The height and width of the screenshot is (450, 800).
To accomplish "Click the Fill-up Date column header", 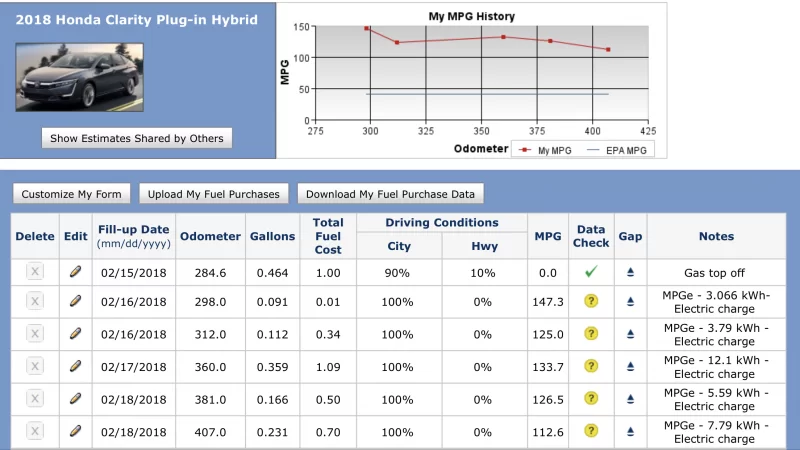I will 134,236.
